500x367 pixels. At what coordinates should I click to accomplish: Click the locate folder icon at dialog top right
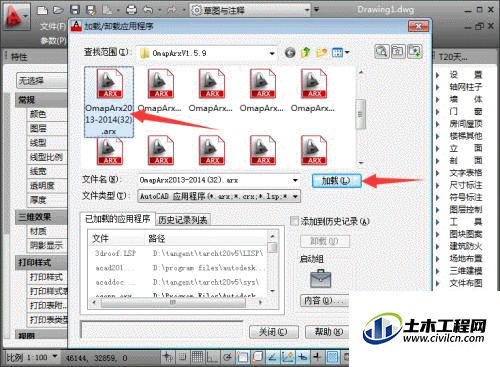tap(398, 52)
